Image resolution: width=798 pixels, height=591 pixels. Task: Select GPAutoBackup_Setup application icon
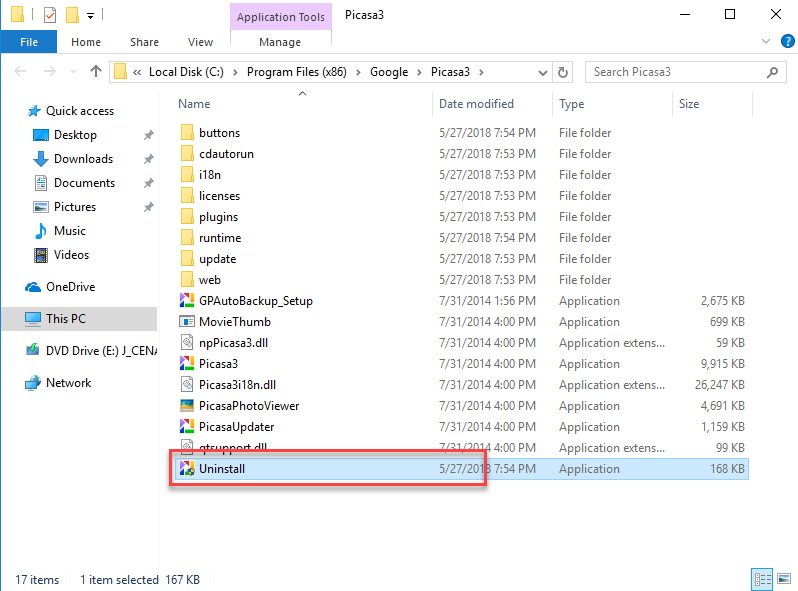click(187, 300)
